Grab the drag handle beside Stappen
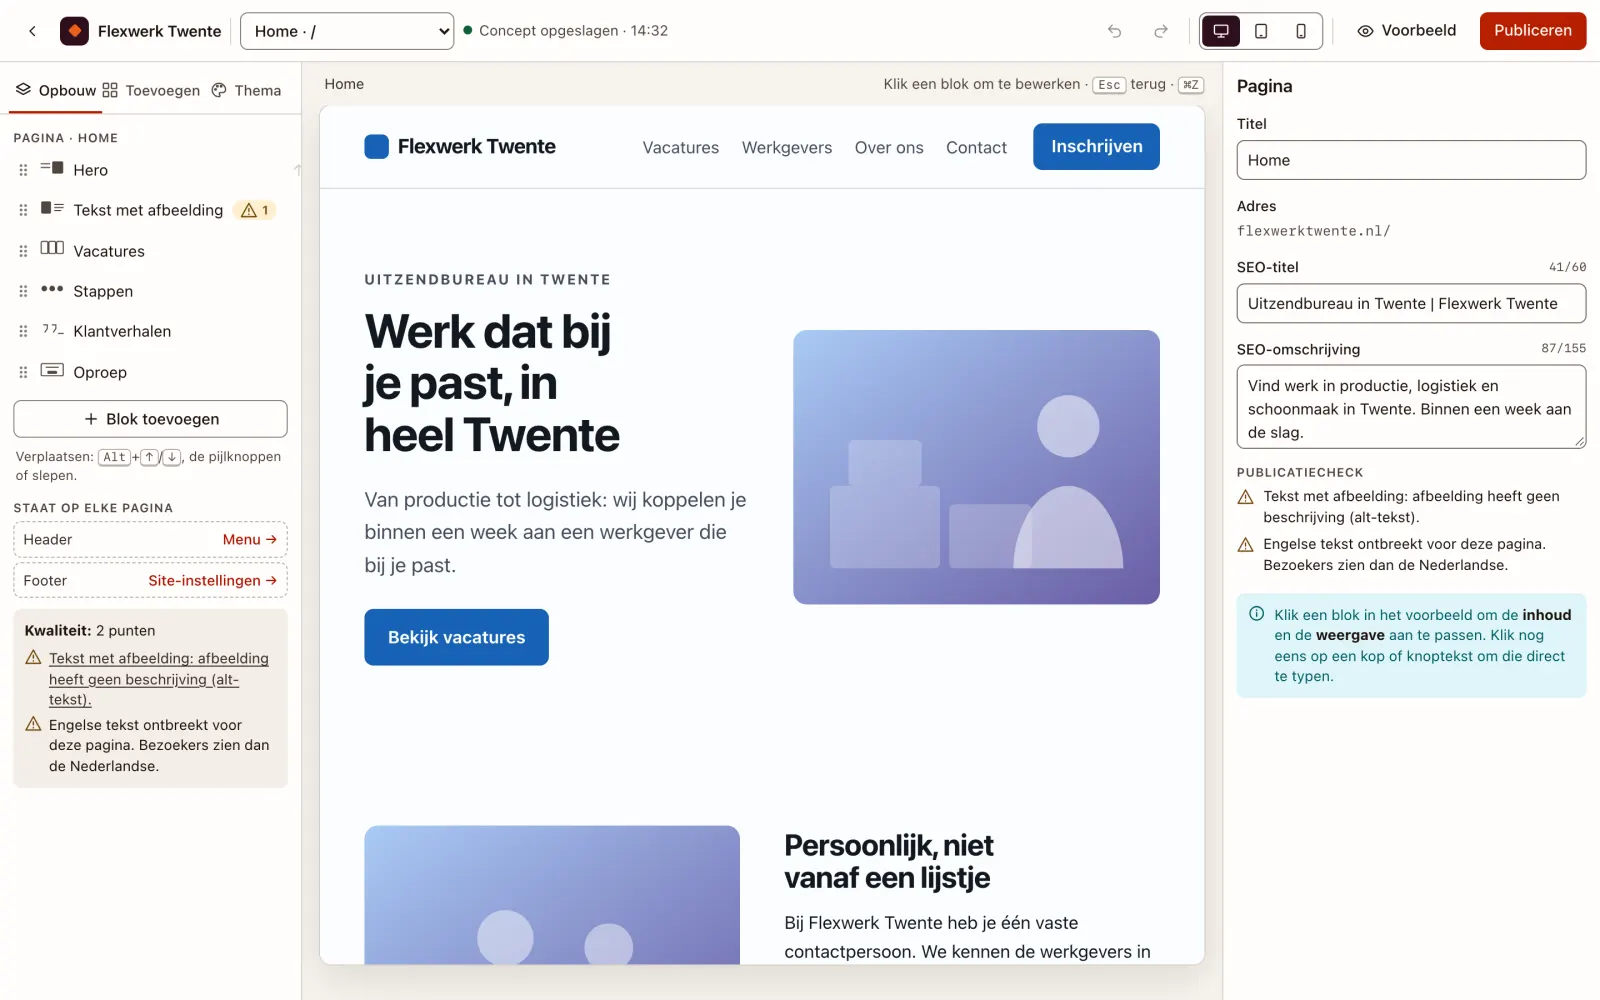 point(23,291)
